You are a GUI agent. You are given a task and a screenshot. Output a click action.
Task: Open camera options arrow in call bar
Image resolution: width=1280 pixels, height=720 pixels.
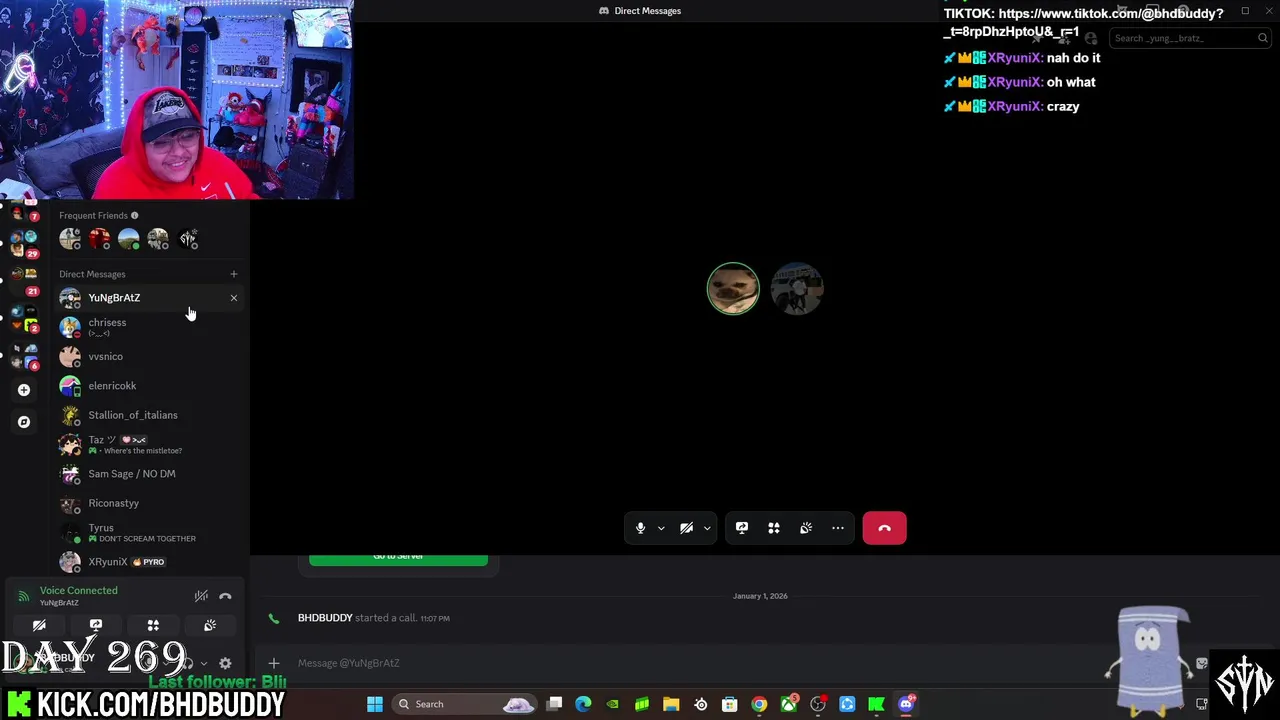point(707,528)
